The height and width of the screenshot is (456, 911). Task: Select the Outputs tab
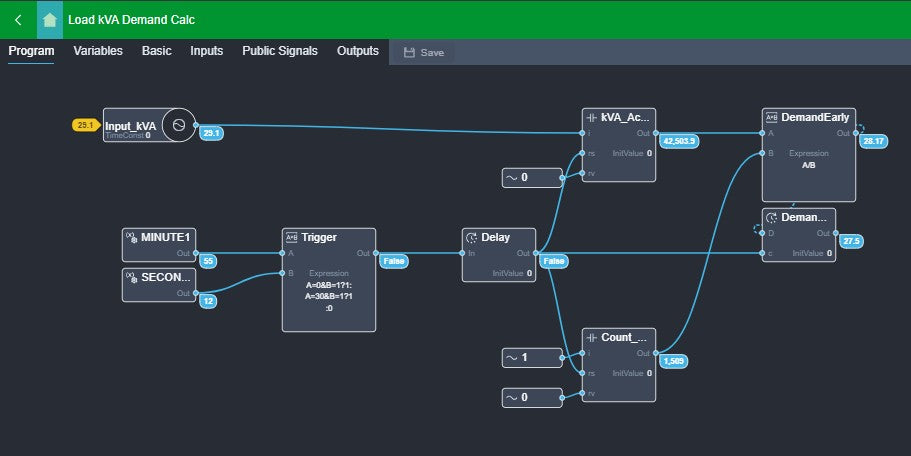click(358, 51)
